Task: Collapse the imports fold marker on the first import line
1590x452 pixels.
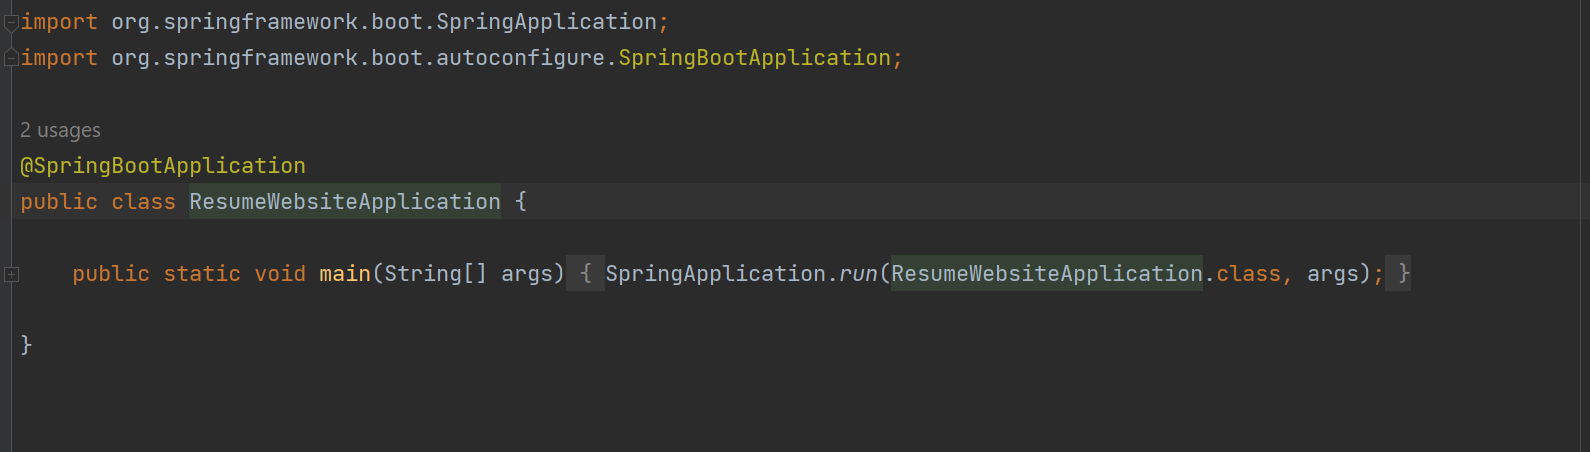Action: [11, 23]
